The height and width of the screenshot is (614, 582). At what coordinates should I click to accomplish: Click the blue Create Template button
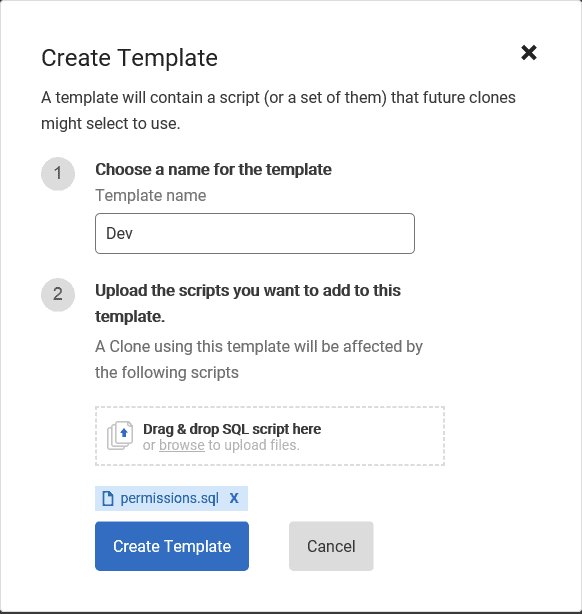coord(172,546)
